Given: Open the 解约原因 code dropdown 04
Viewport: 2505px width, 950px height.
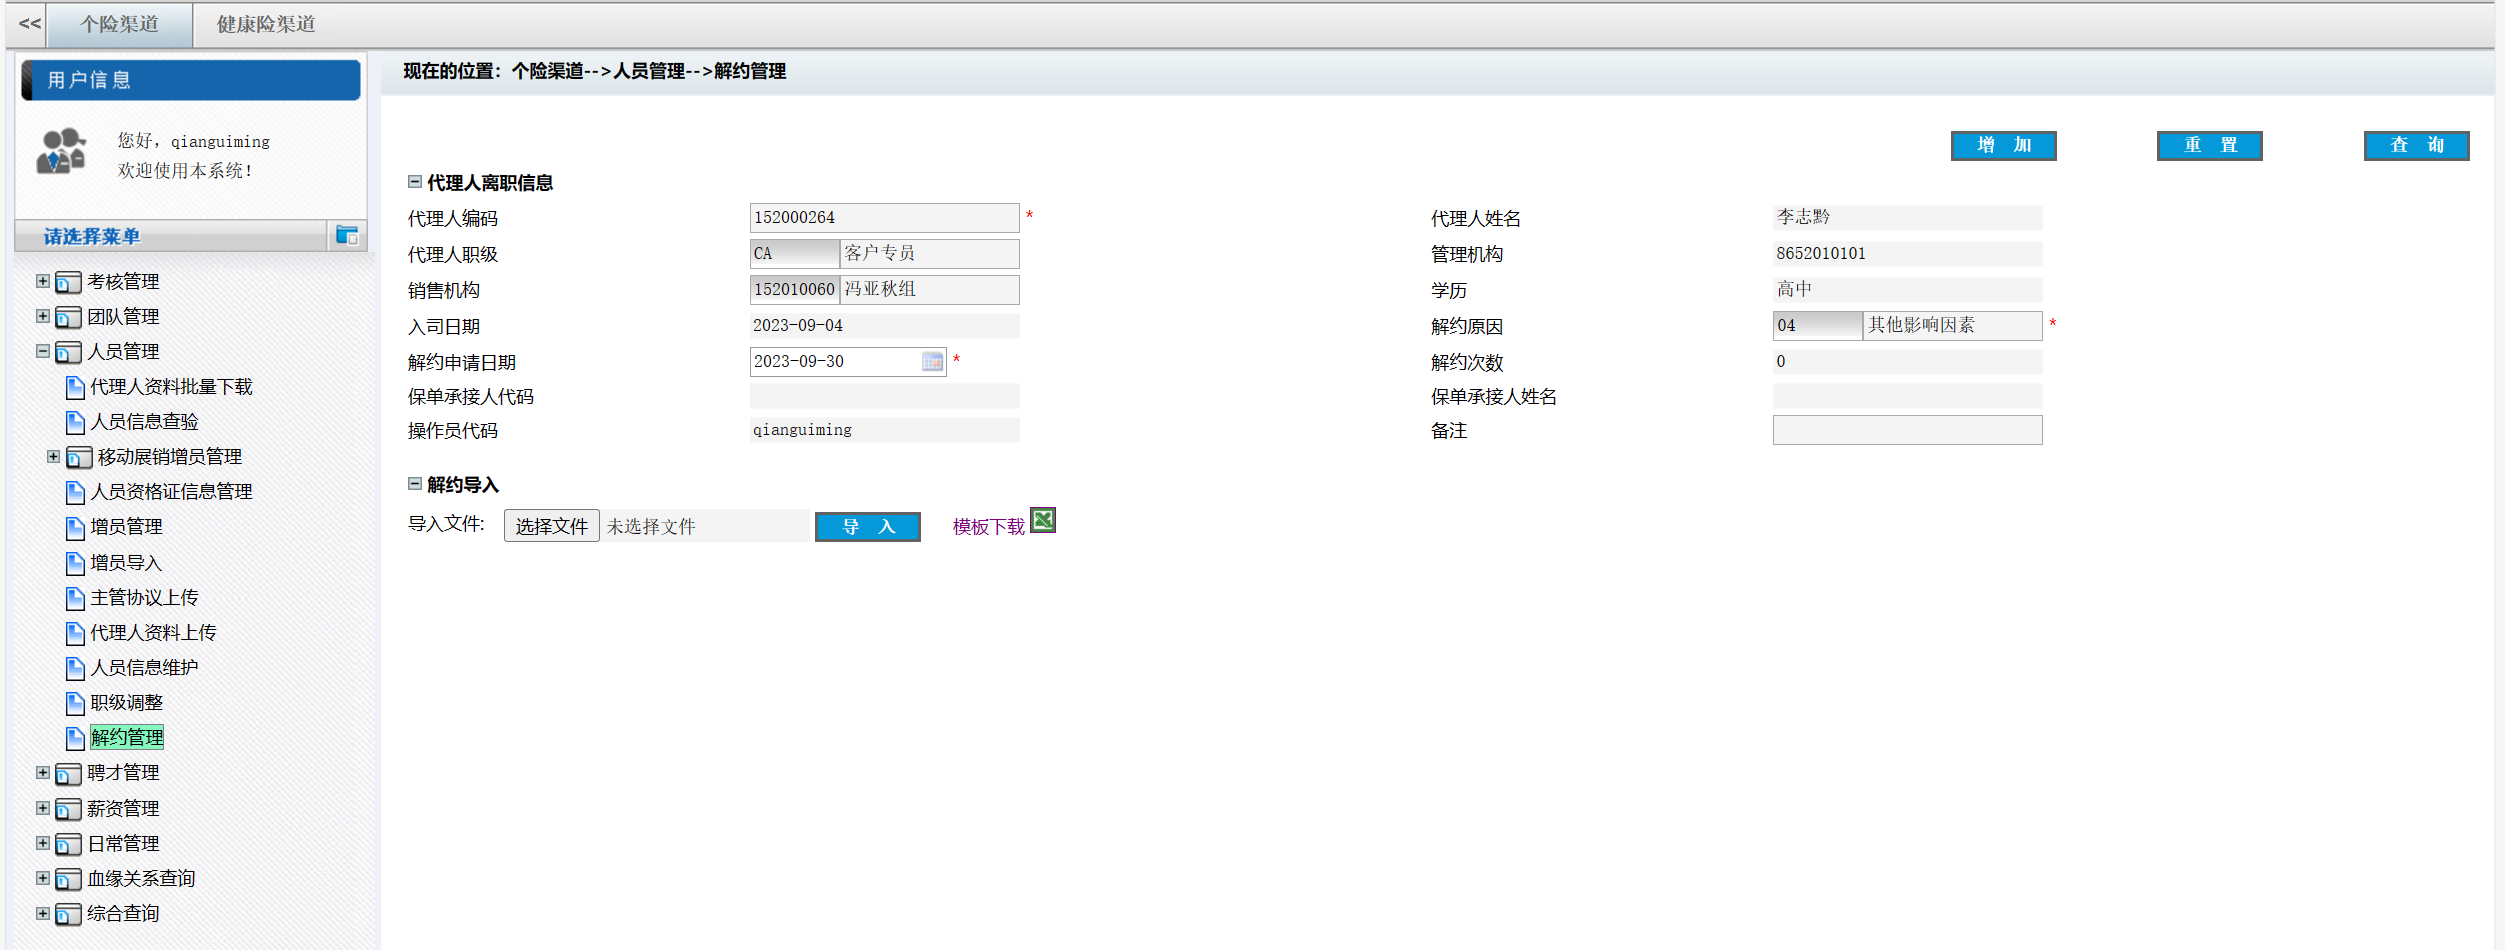Looking at the screenshot, I should (1817, 325).
